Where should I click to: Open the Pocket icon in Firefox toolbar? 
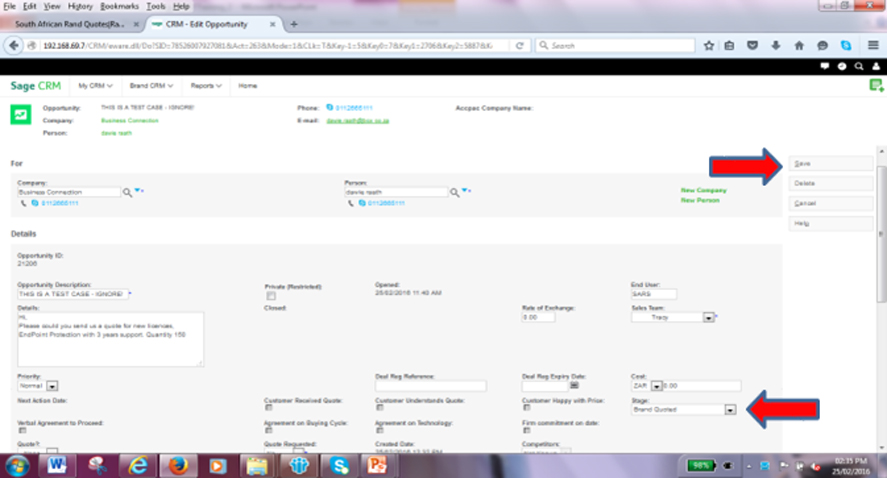point(752,45)
